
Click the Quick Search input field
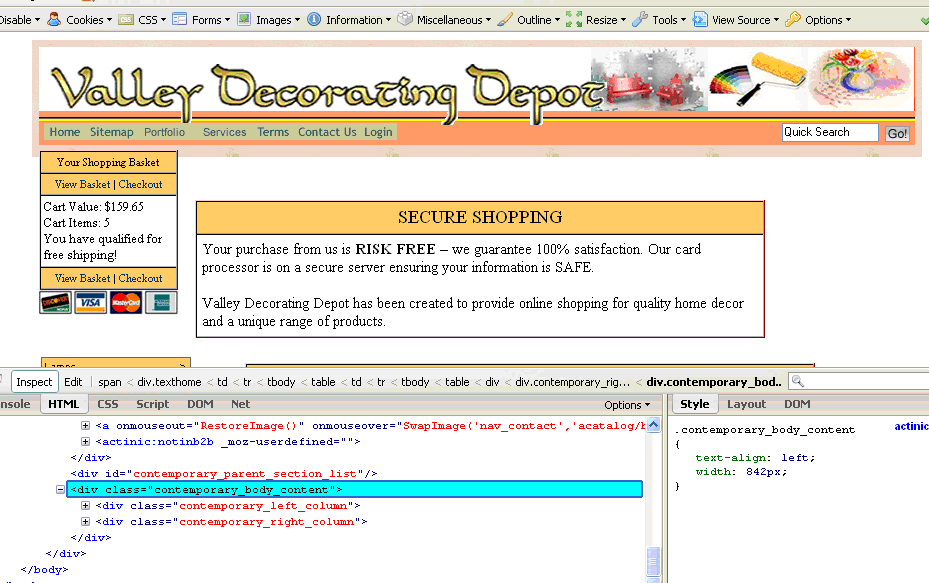pyautogui.click(x=829, y=132)
